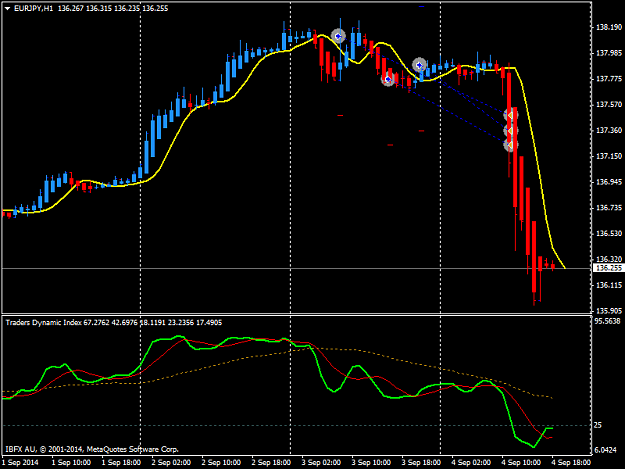Click the 6.0424 indicator scale value
Viewport: 625px width, 469px height.
click(605, 450)
